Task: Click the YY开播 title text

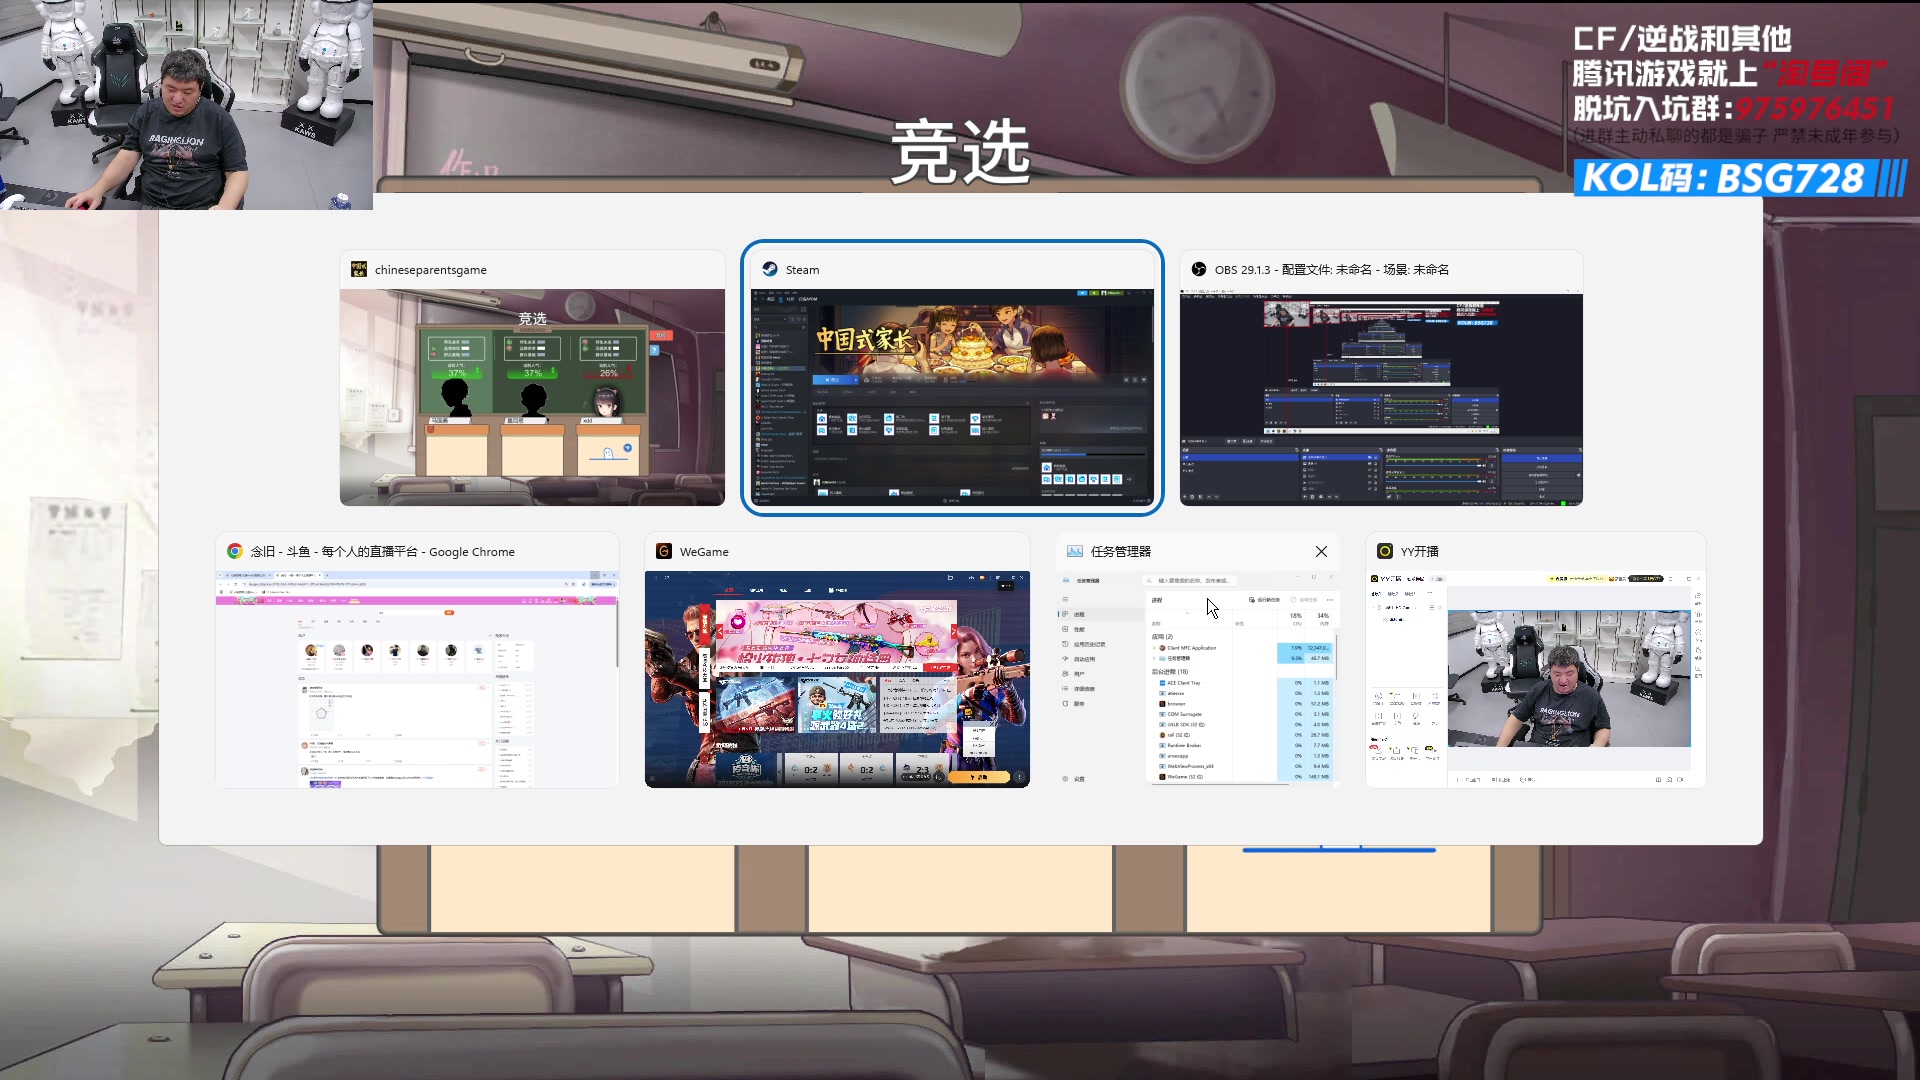Action: point(1420,552)
